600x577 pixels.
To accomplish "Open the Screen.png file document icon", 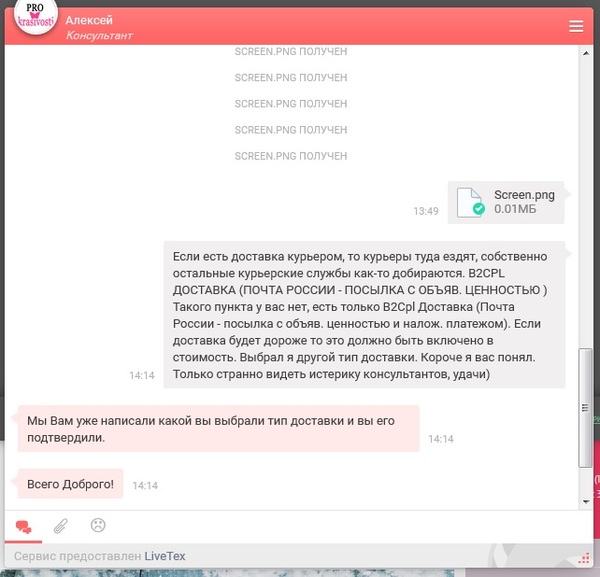I will click(470, 203).
